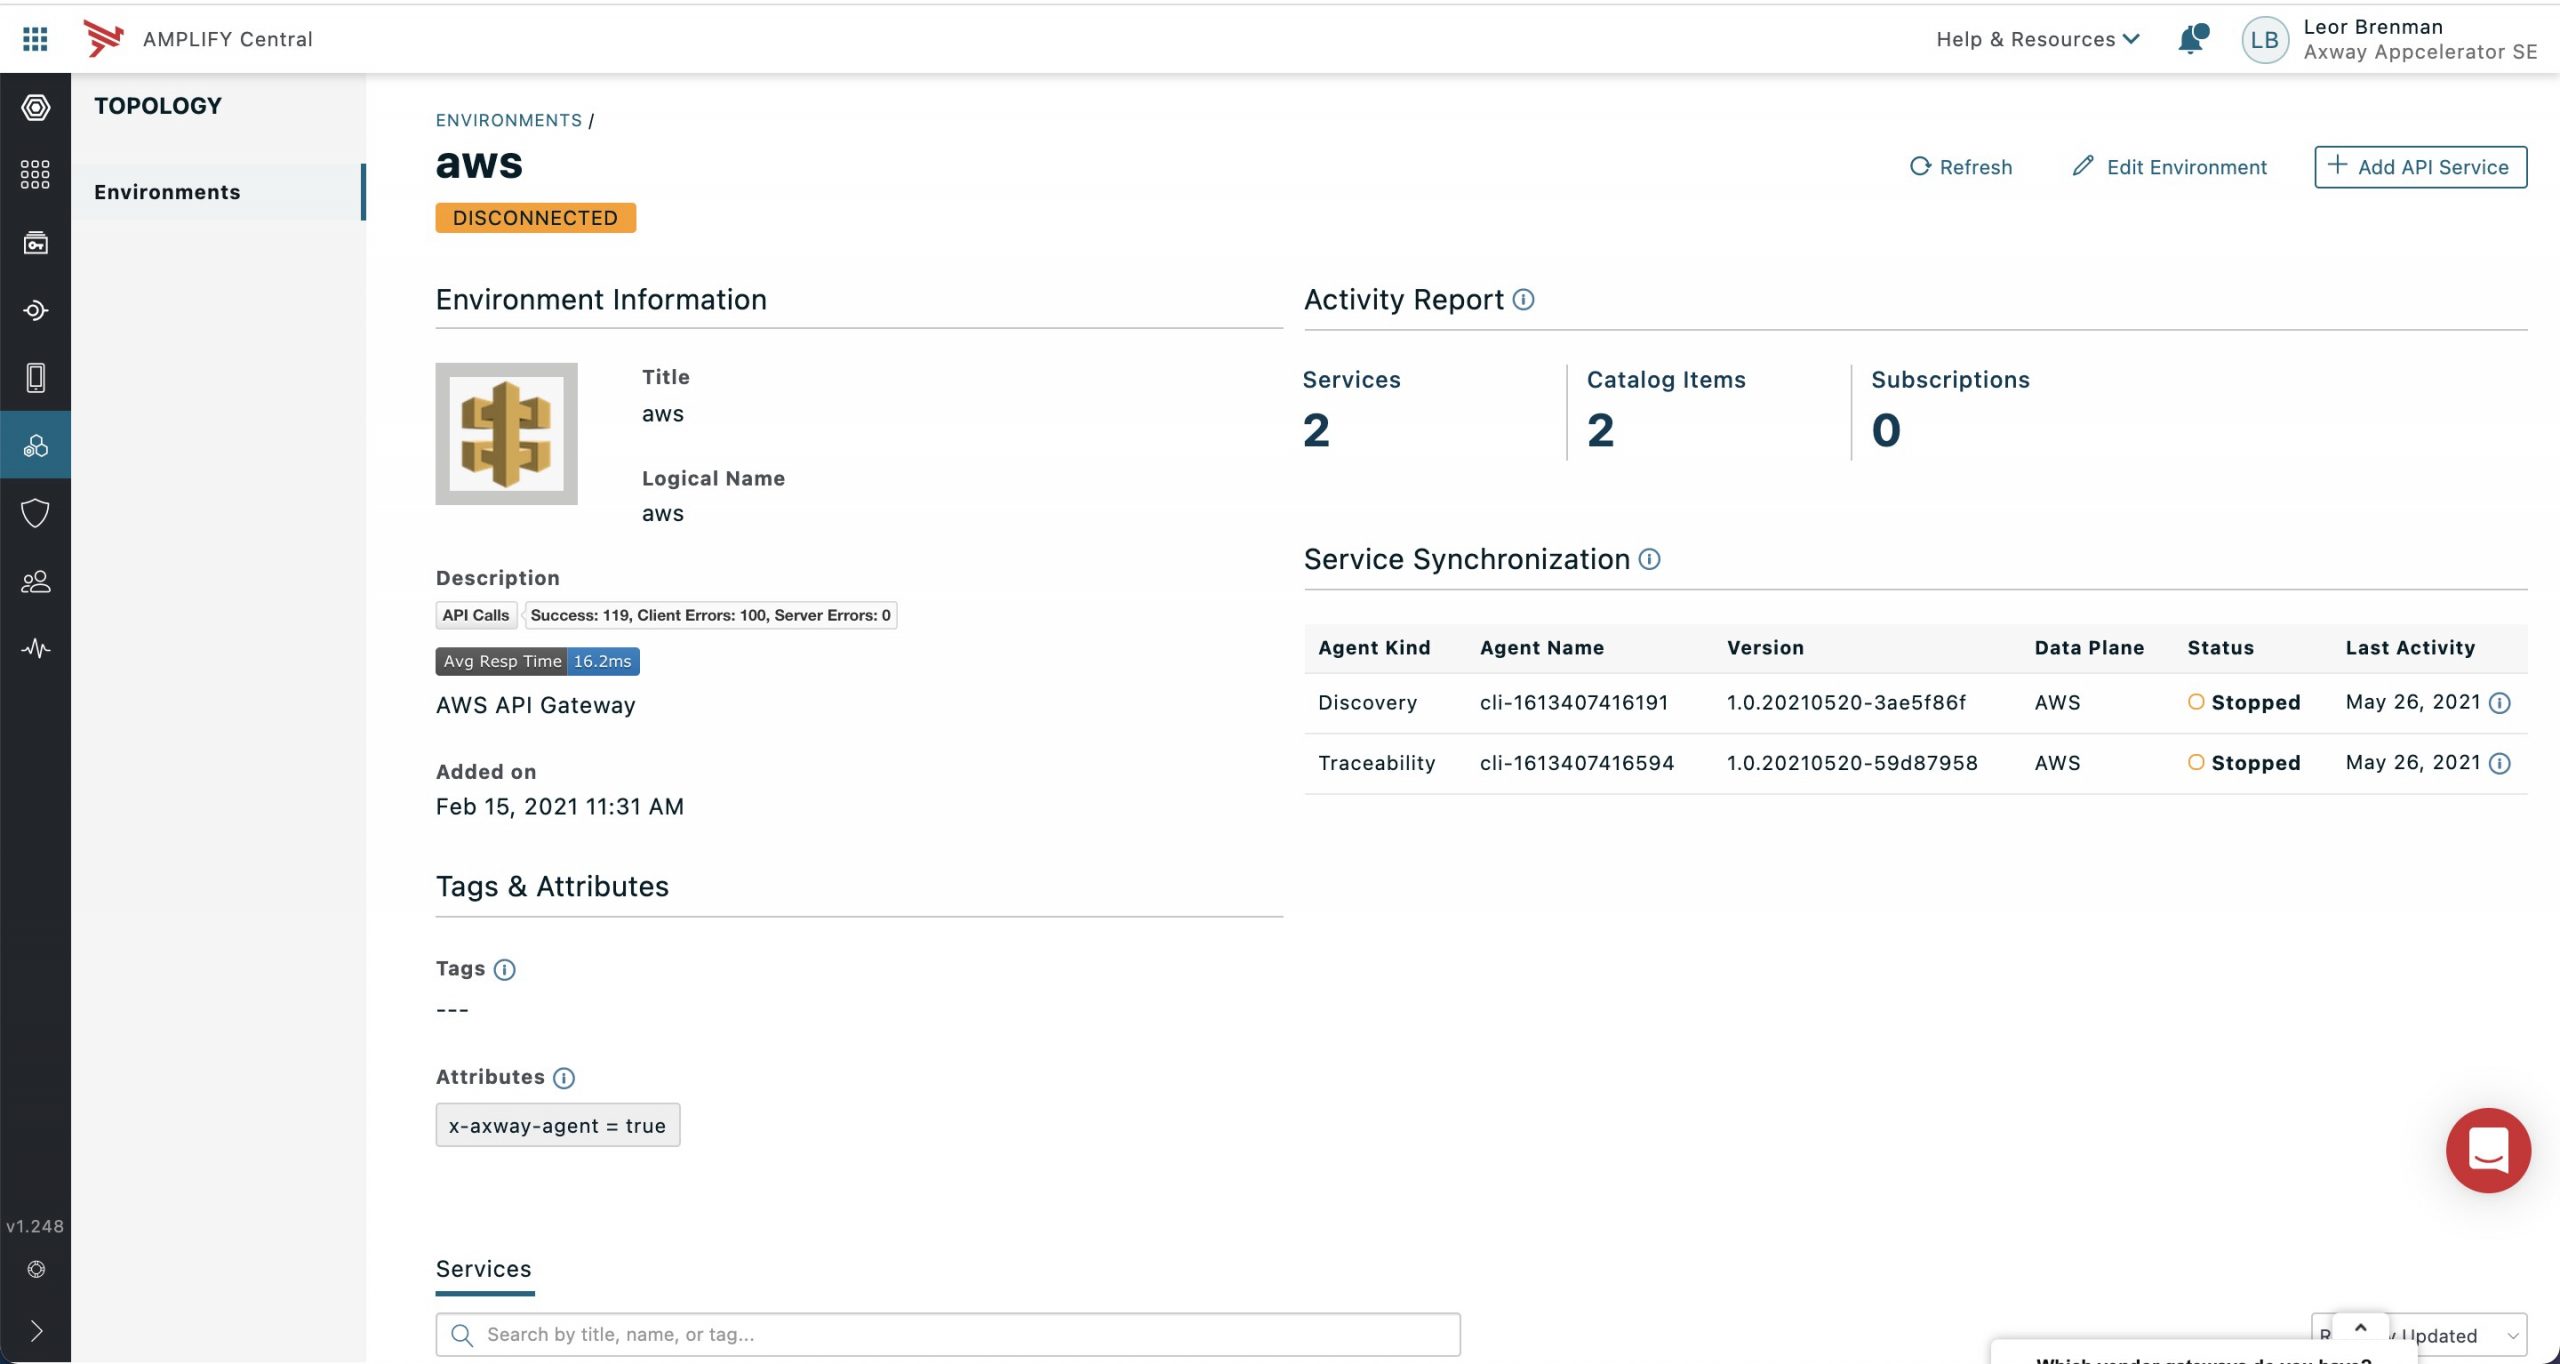Click the Subscriptions count
Image resolution: width=2560 pixels, height=1364 pixels.
[1886, 430]
